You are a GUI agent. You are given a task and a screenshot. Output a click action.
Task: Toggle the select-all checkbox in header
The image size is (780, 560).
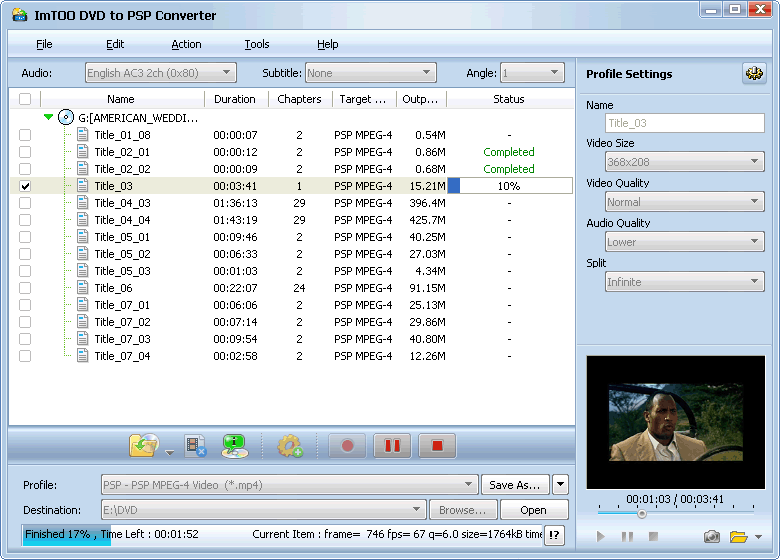(25, 99)
